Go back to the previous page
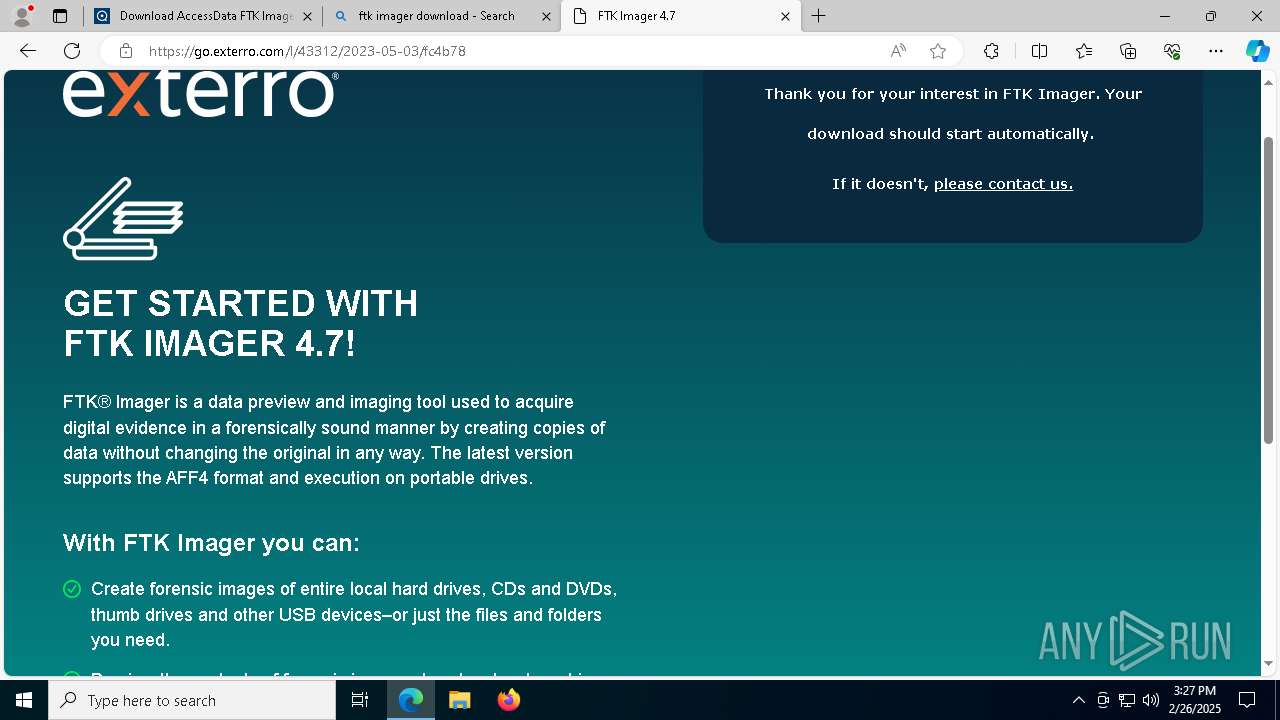The width and height of the screenshot is (1280, 720). pyautogui.click(x=28, y=51)
